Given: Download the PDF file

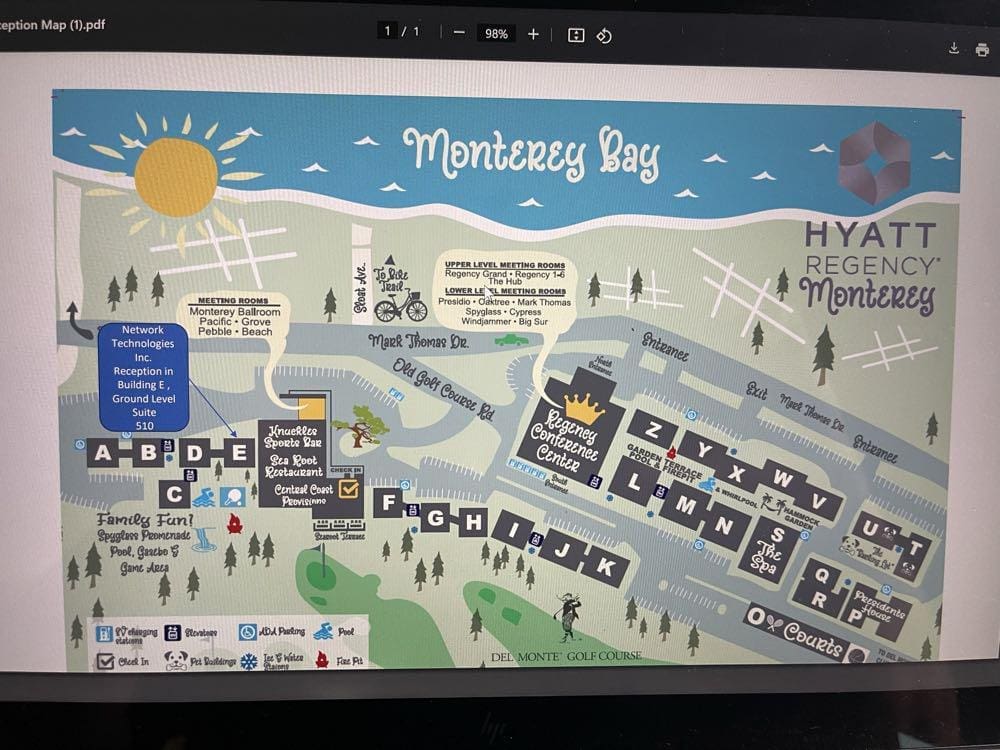Looking at the screenshot, I should tap(954, 49).
